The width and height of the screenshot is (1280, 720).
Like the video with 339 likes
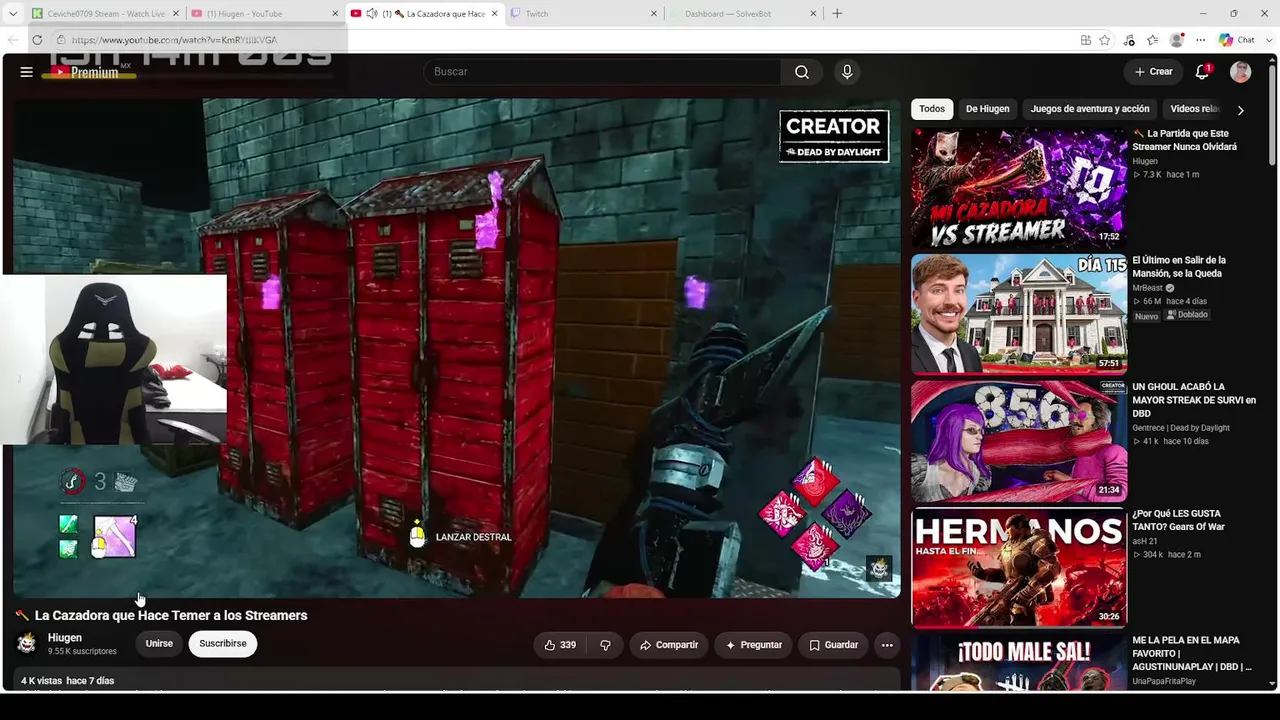click(559, 645)
